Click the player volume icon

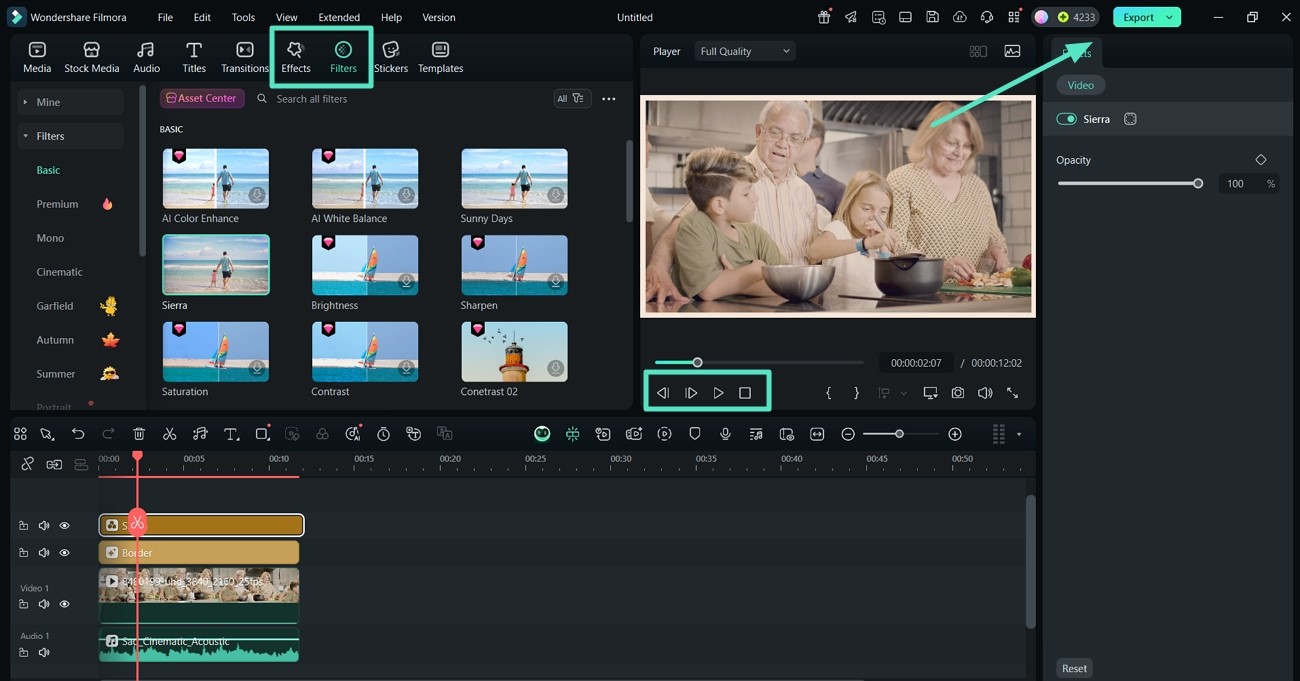click(x=985, y=393)
